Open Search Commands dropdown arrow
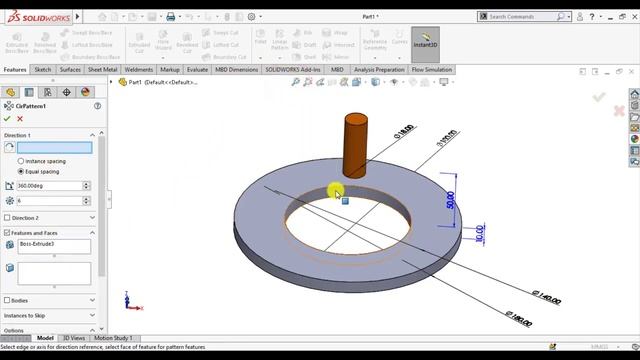This screenshot has width=640, height=360. pos(569,17)
